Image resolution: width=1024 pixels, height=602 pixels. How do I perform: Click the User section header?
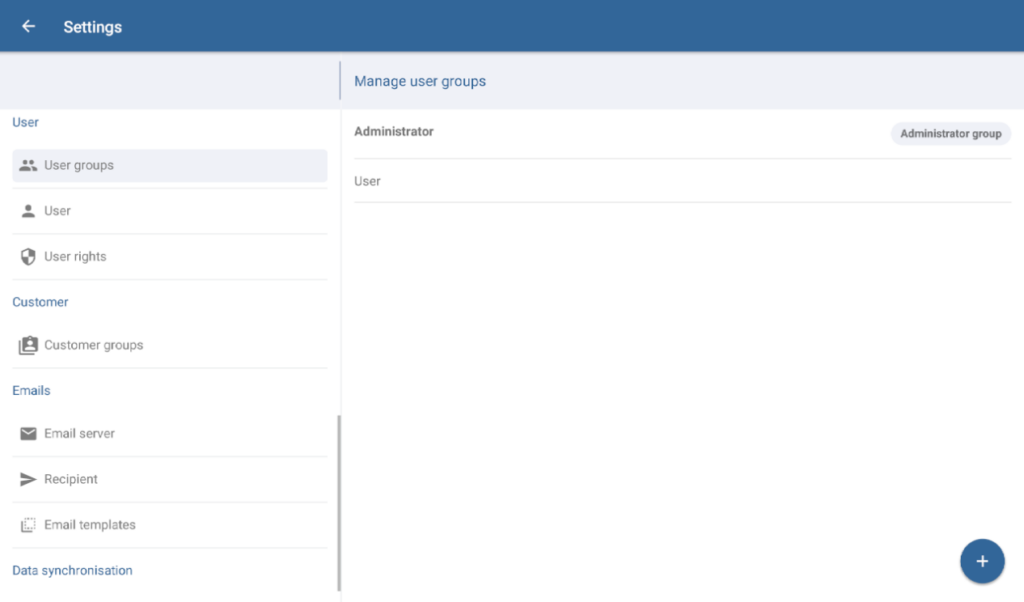(x=25, y=122)
